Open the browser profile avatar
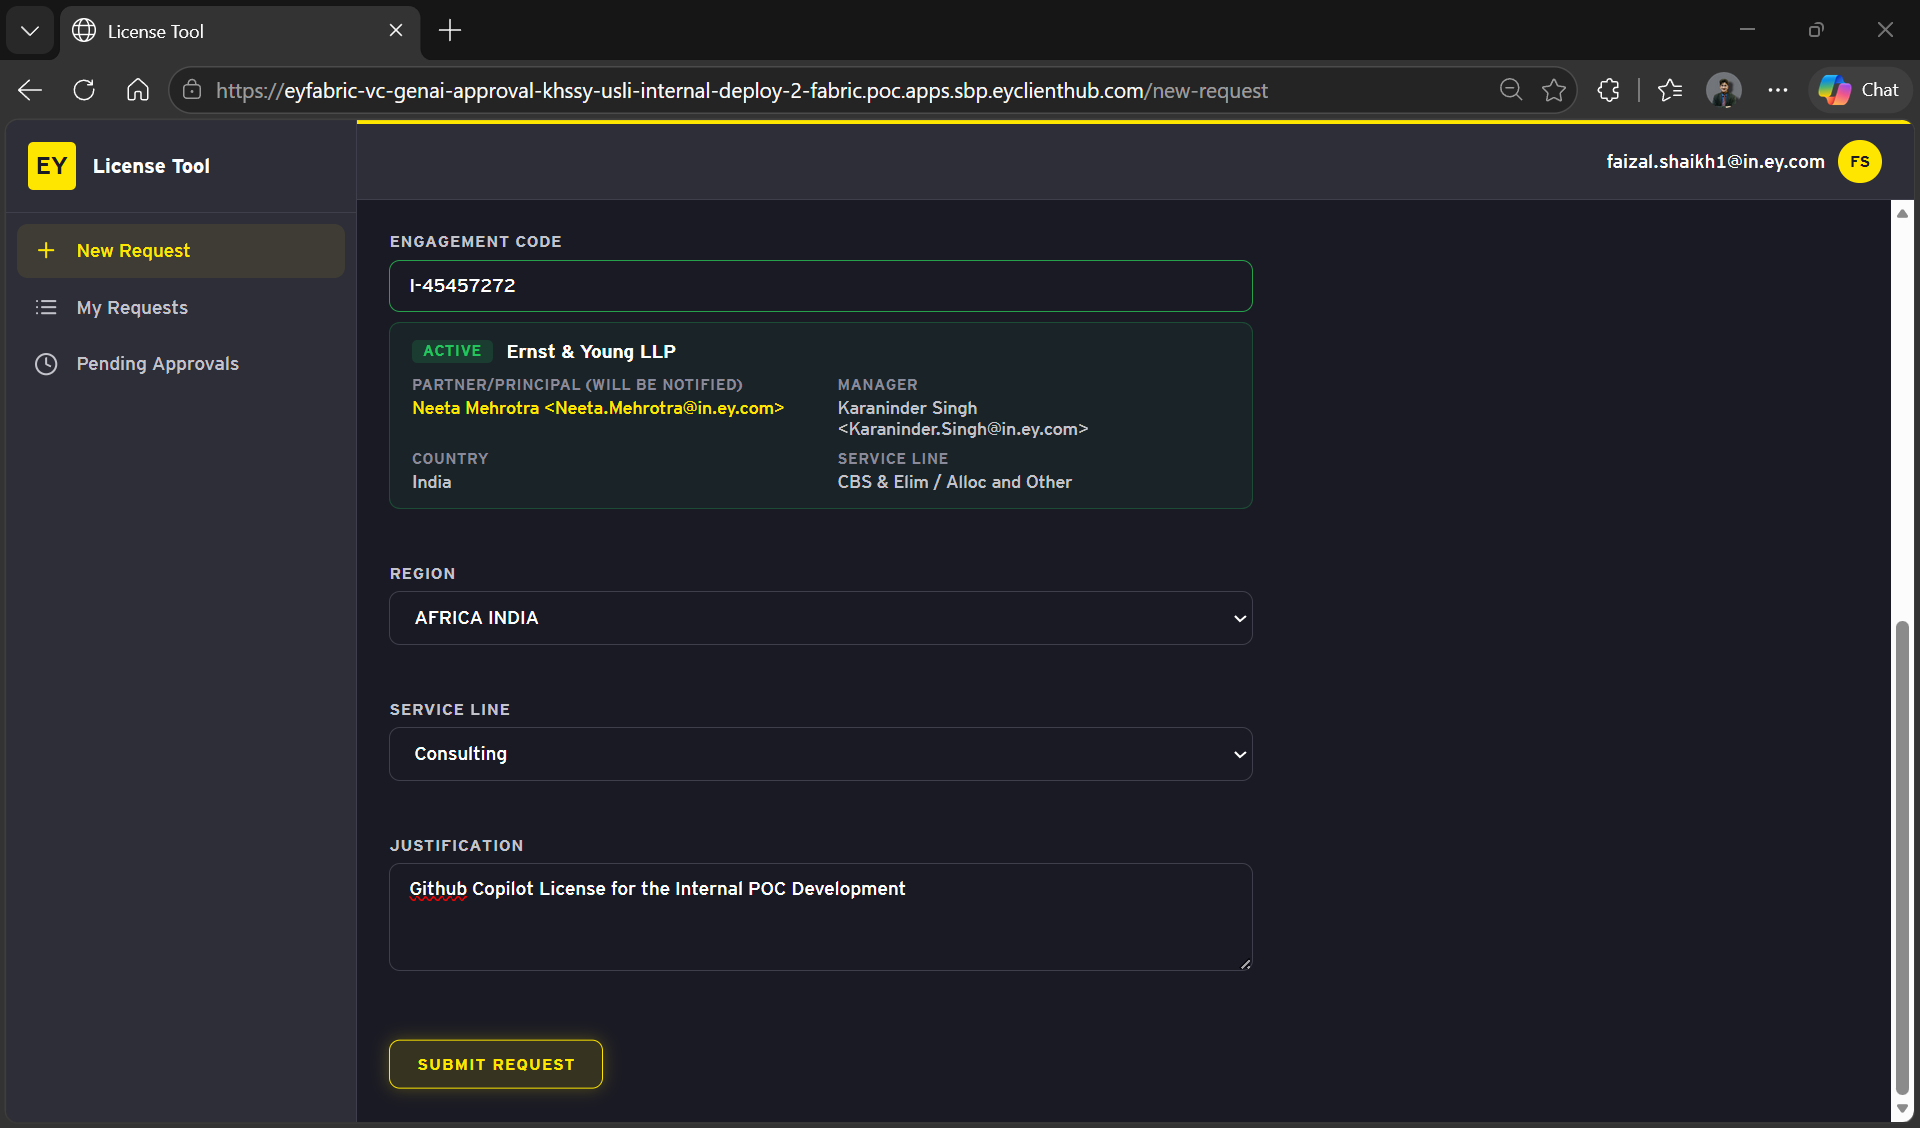Viewport: 1920px width, 1128px height. point(1724,90)
